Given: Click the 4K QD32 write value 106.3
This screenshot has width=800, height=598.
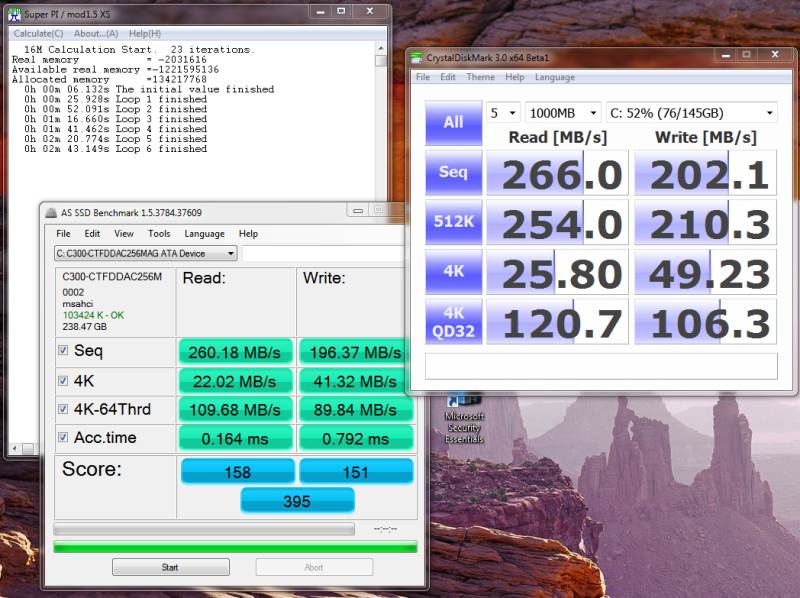Looking at the screenshot, I should [x=706, y=321].
